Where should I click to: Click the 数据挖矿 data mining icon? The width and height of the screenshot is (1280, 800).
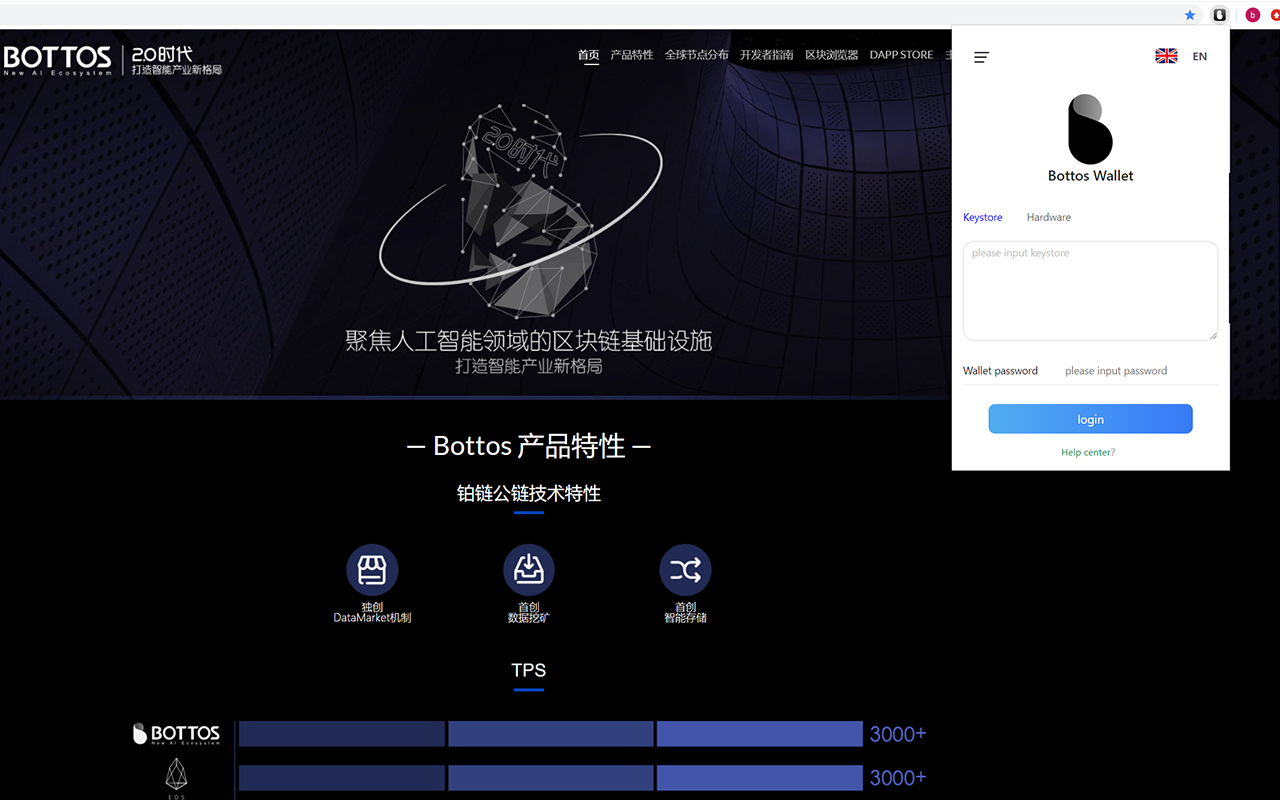tap(528, 568)
